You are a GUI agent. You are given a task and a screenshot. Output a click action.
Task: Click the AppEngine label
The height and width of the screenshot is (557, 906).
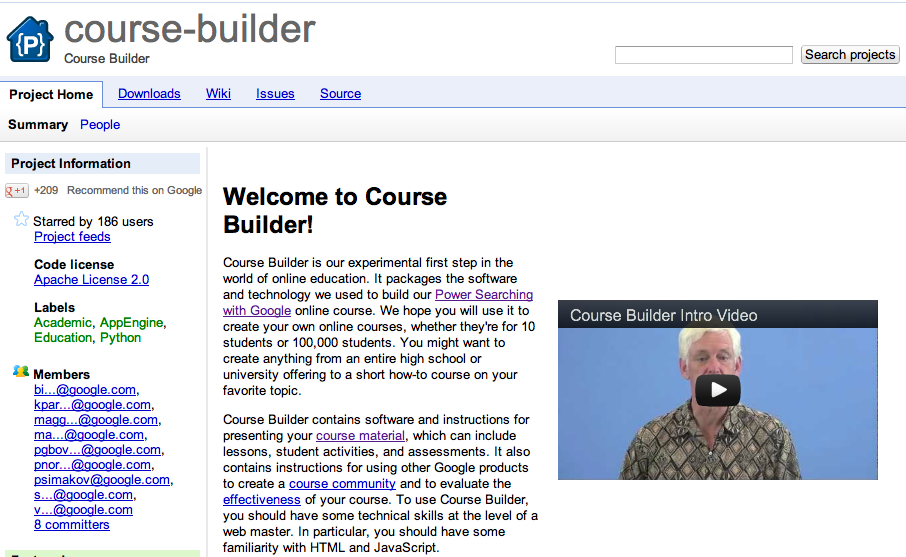[x=132, y=322]
